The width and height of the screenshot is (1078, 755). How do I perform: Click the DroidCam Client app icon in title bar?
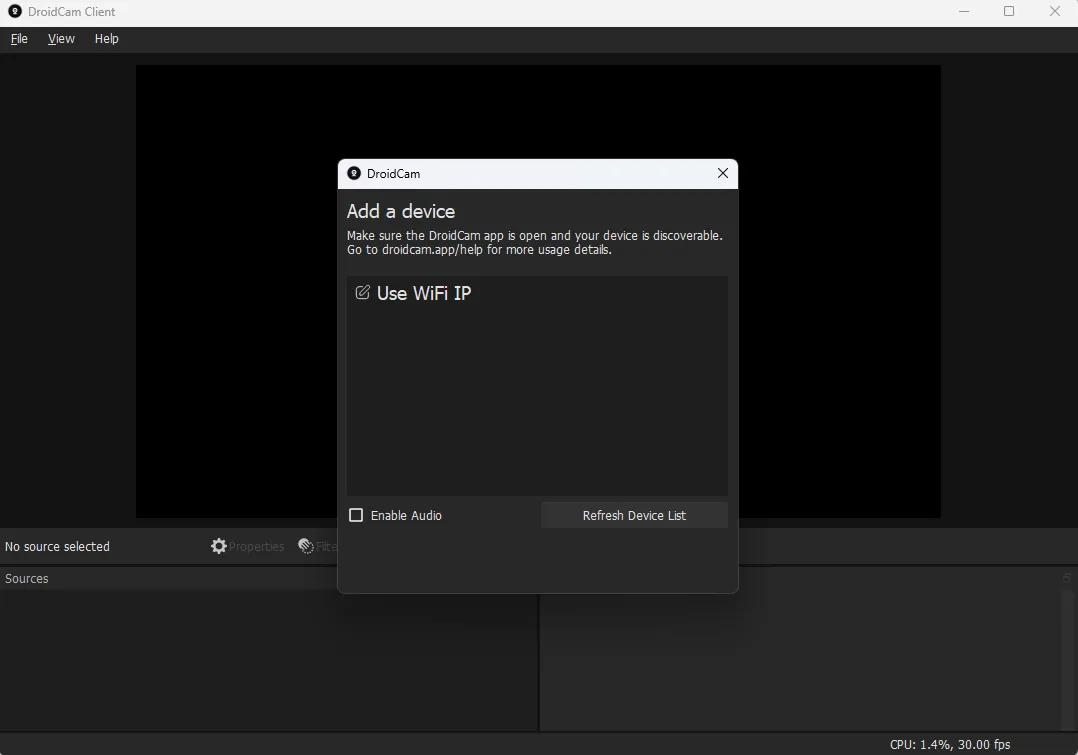tap(14, 12)
